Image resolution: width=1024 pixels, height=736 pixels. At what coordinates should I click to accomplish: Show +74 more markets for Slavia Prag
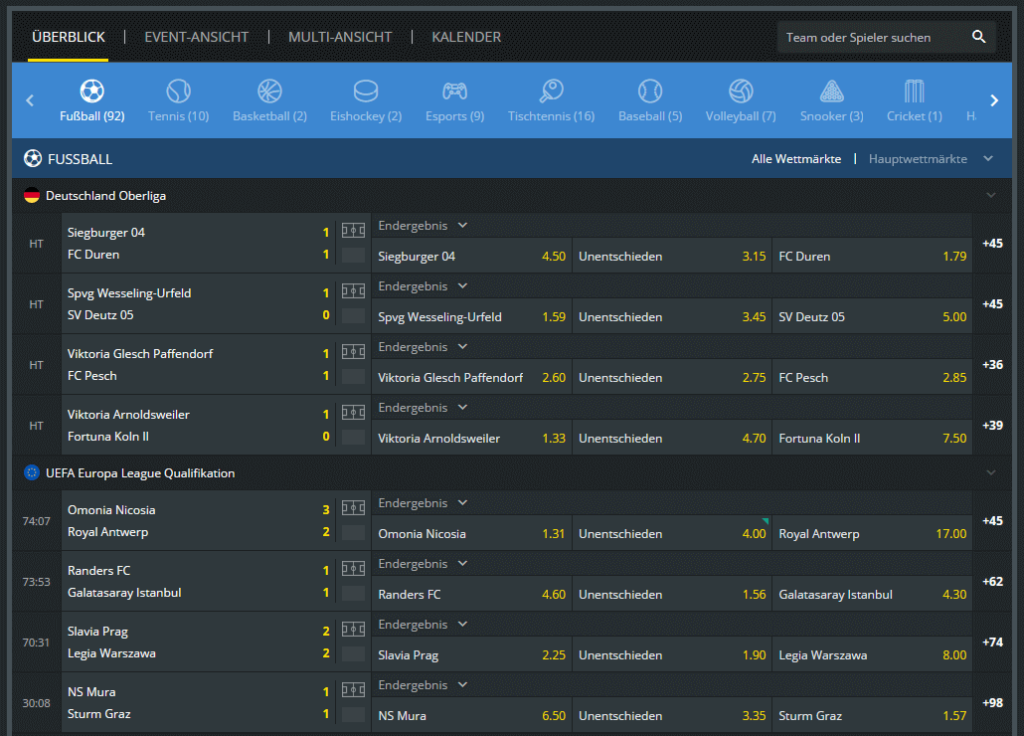pyautogui.click(x=992, y=642)
